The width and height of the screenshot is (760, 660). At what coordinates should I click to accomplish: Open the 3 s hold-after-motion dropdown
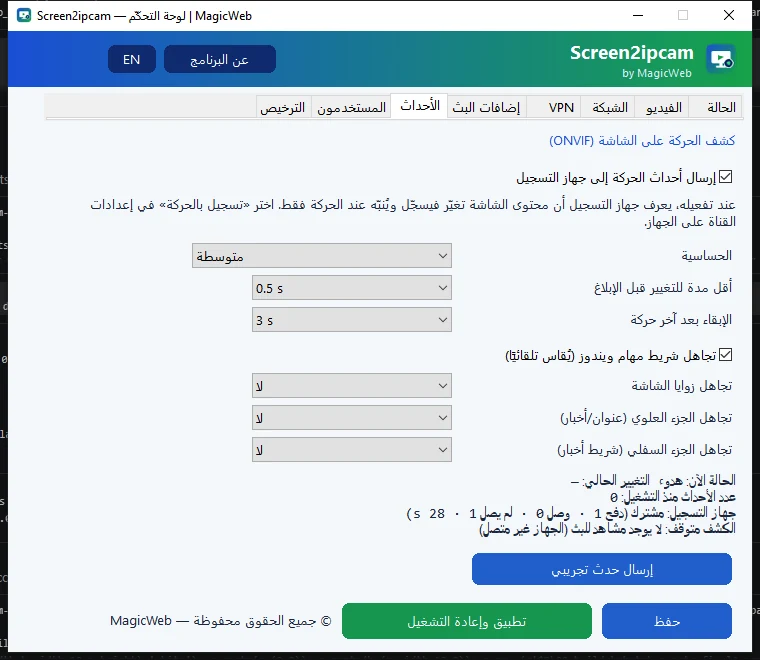(x=352, y=320)
